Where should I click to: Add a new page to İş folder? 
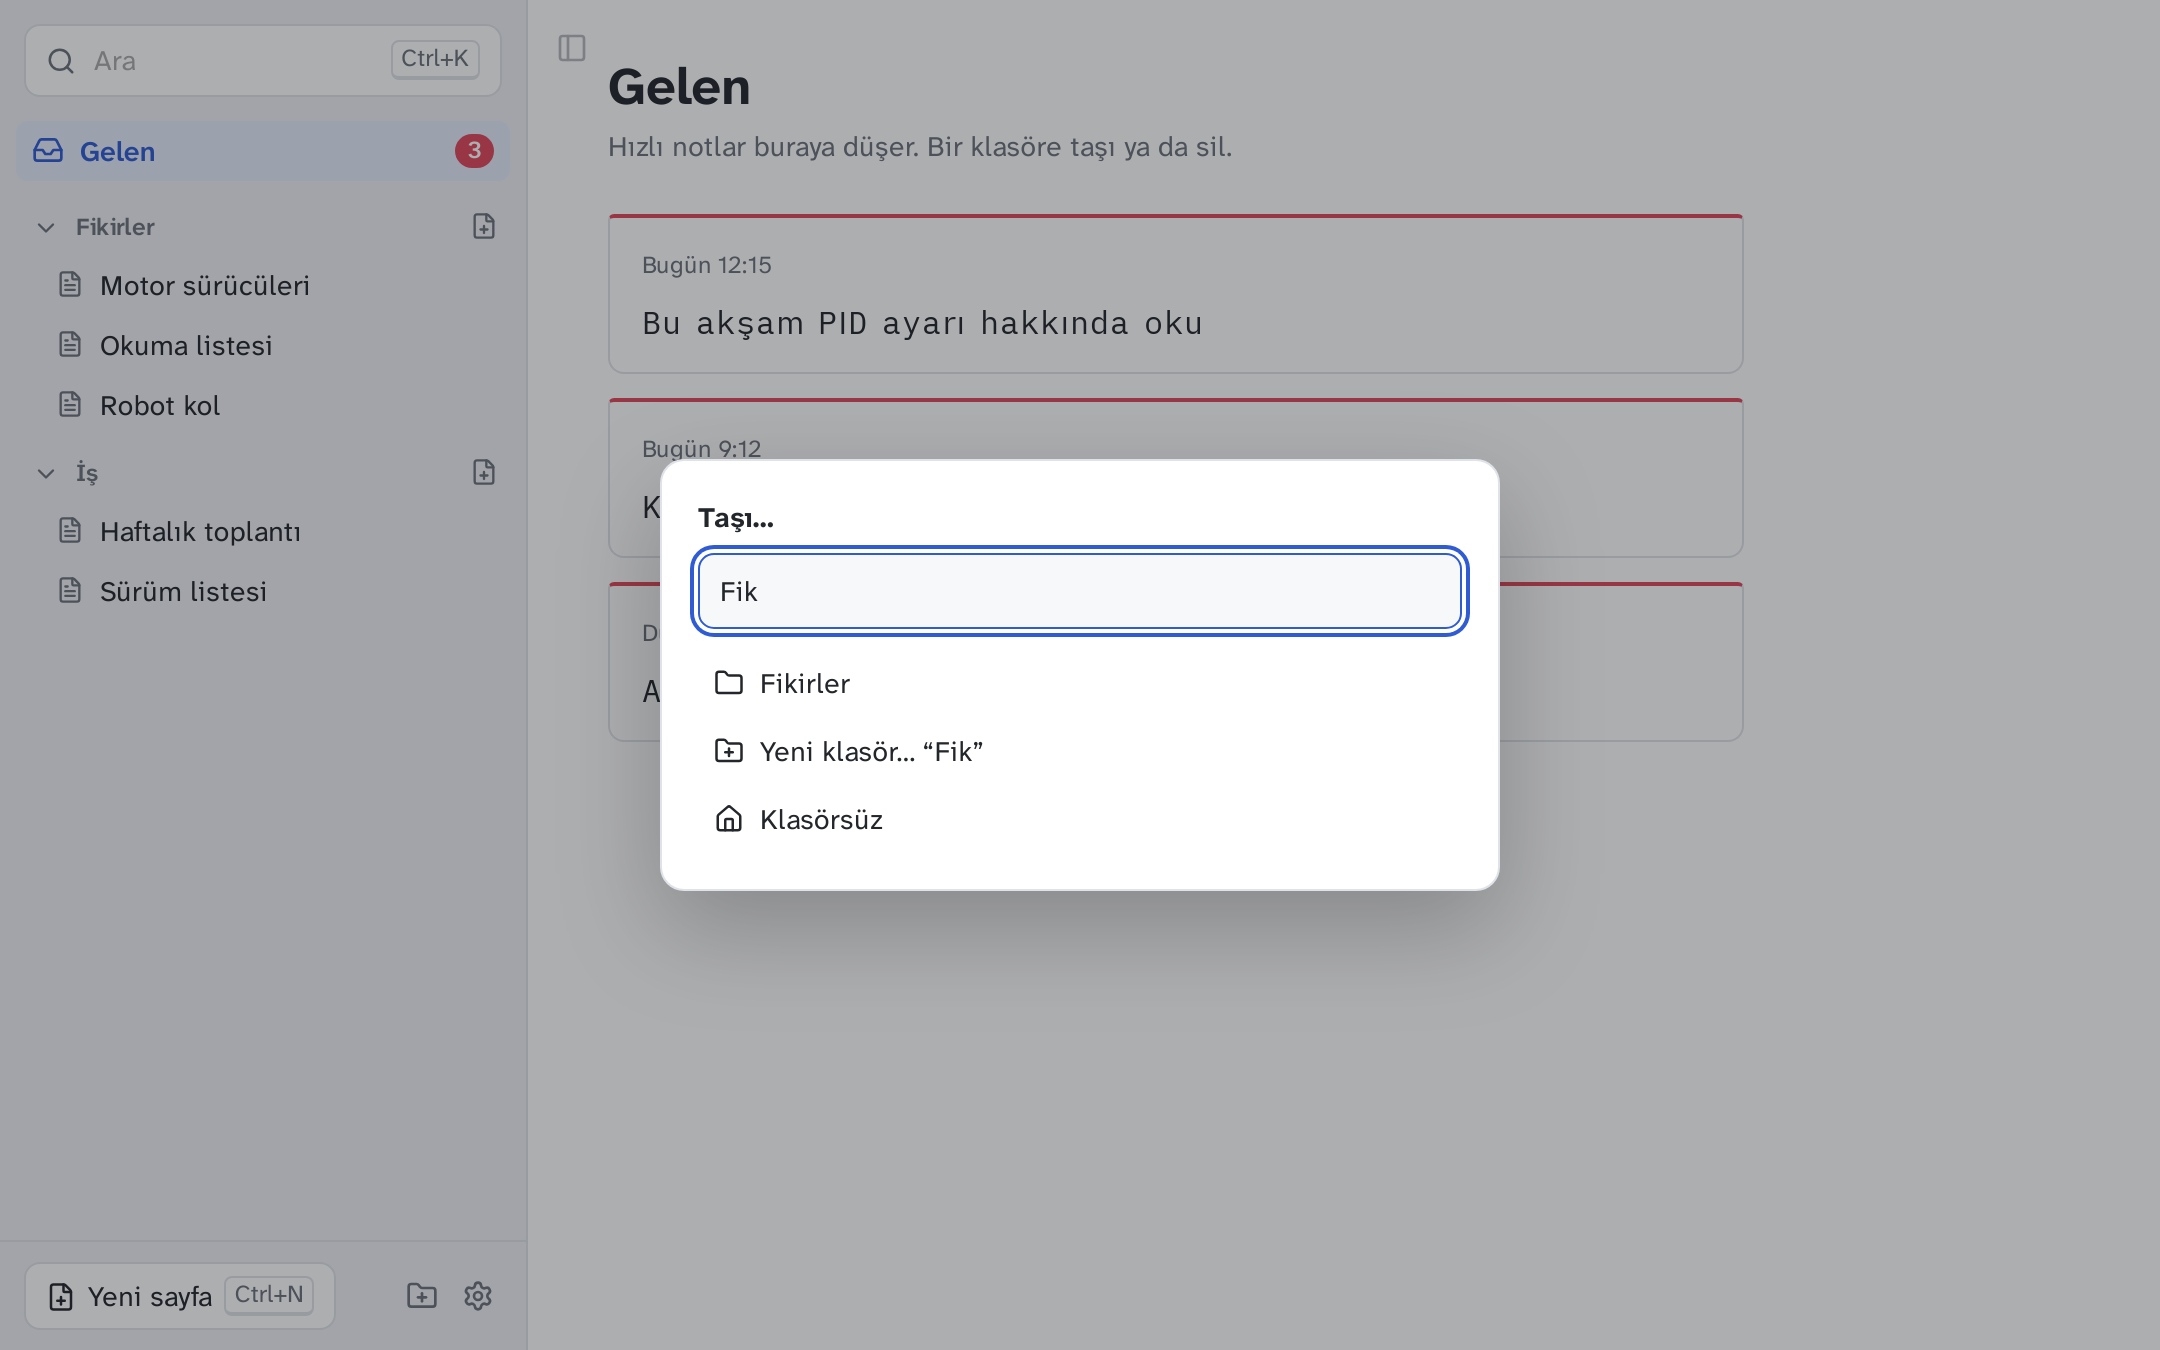pos(484,473)
